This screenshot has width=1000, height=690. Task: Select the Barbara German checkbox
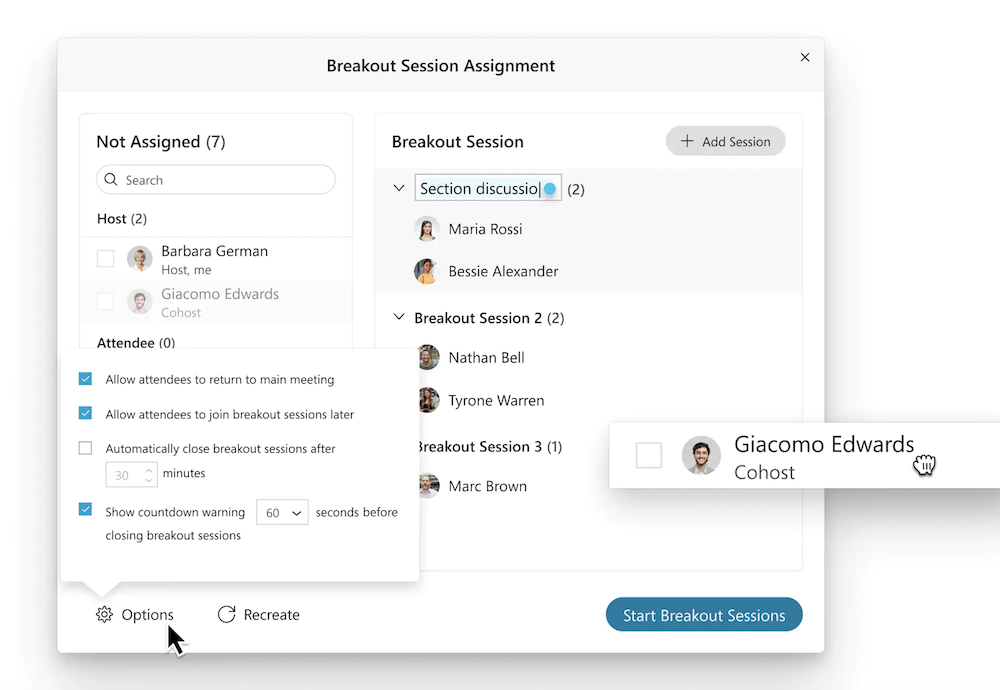(x=105, y=259)
